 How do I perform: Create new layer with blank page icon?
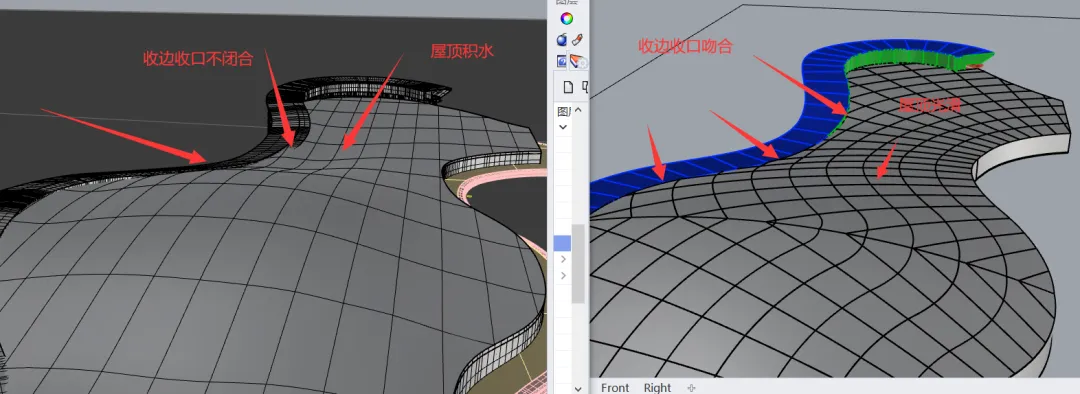(568, 87)
